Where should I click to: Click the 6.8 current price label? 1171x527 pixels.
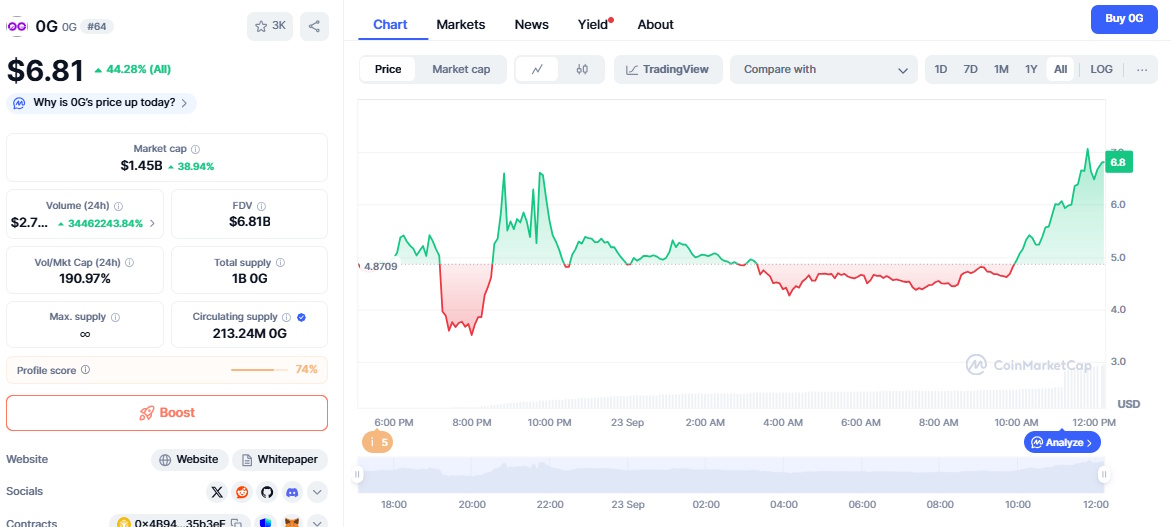click(1118, 162)
